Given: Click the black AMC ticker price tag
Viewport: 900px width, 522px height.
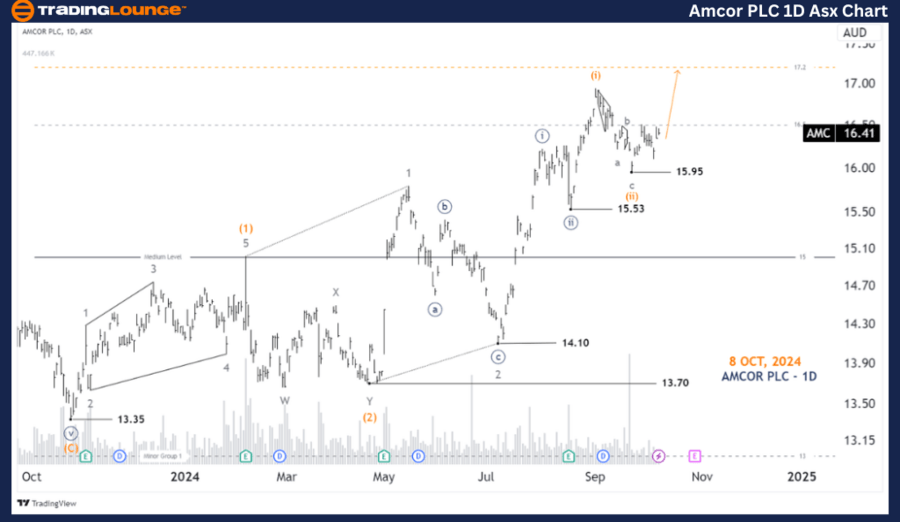Looking at the screenshot, I should (819, 133).
